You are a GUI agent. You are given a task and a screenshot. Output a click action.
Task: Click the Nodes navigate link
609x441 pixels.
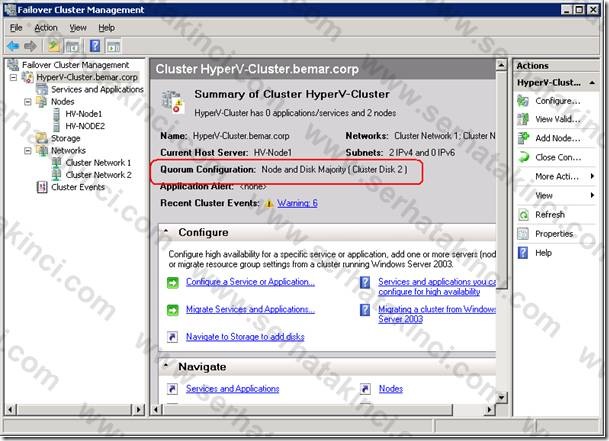coord(391,389)
